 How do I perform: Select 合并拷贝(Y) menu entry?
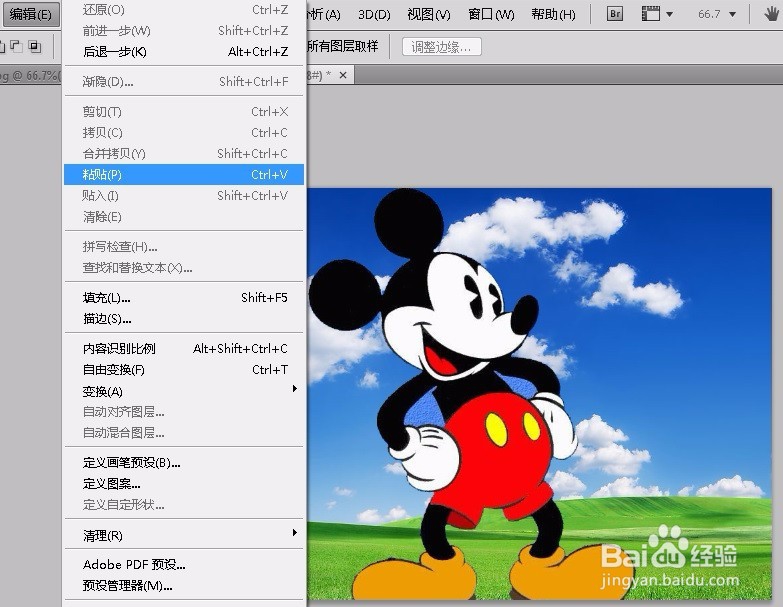click(184, 154)
